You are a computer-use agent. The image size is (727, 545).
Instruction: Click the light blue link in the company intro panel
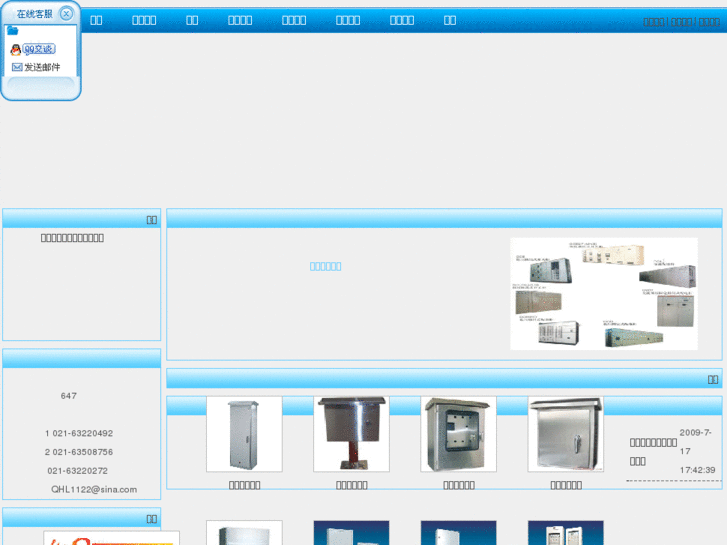(x=325, y=266)
